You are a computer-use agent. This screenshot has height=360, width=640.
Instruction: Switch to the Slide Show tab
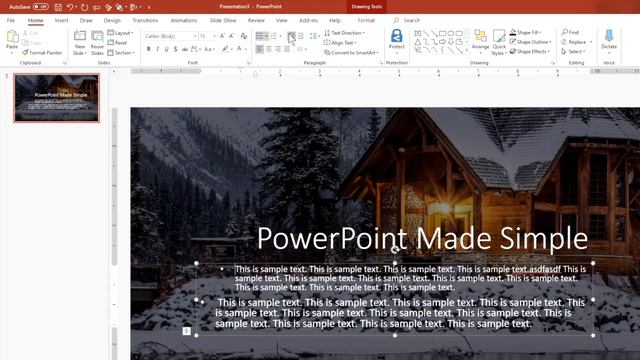pyautogui.click(x=223, y=20)
